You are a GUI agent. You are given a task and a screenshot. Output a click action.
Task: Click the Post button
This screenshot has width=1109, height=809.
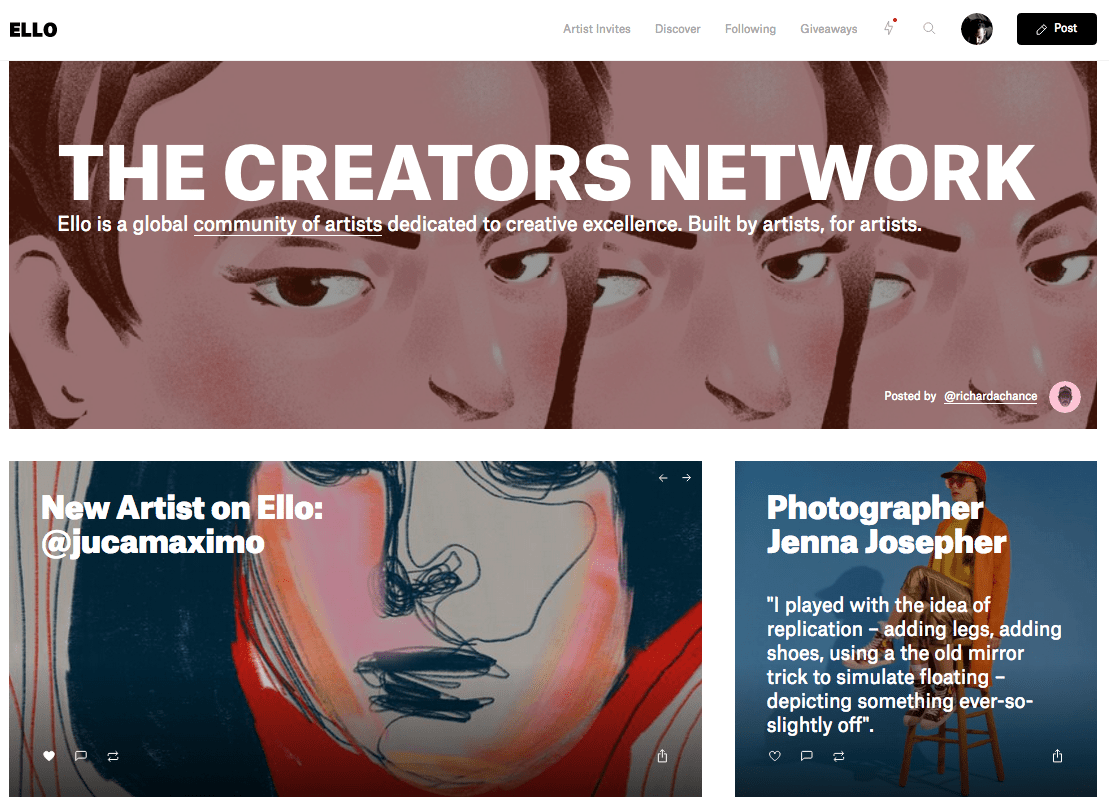tap(1057, 29)
